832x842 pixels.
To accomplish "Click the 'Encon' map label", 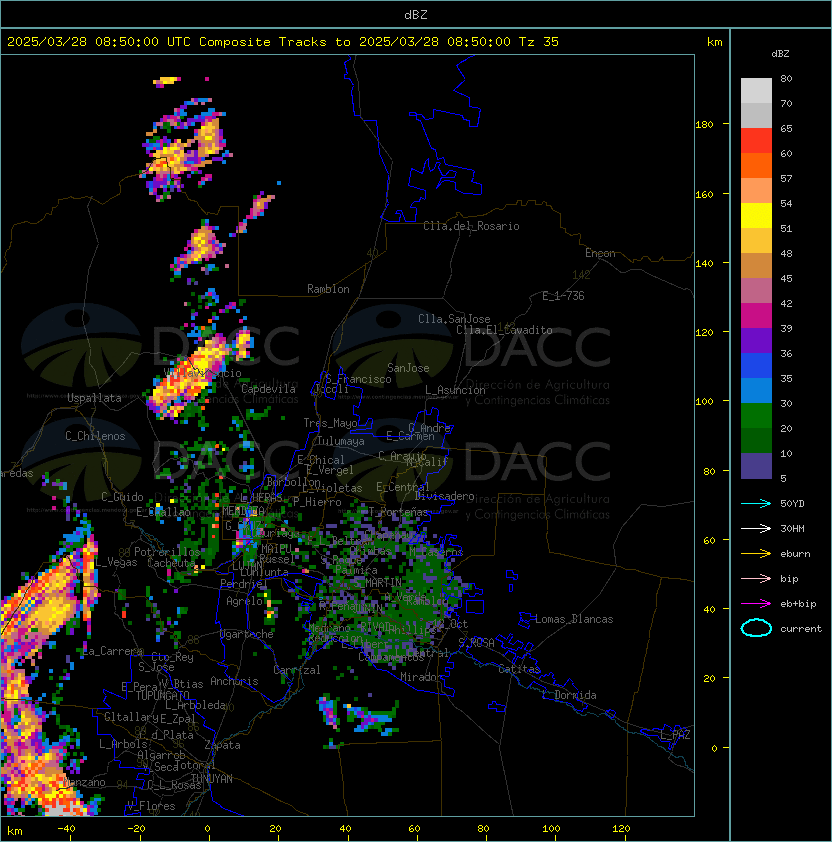I will click(600, 253).
